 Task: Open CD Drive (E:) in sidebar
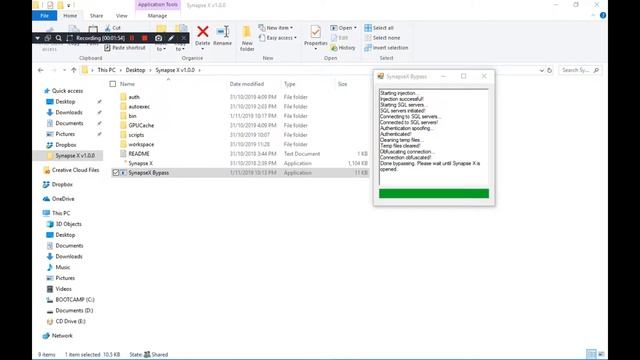coord(66,321)
